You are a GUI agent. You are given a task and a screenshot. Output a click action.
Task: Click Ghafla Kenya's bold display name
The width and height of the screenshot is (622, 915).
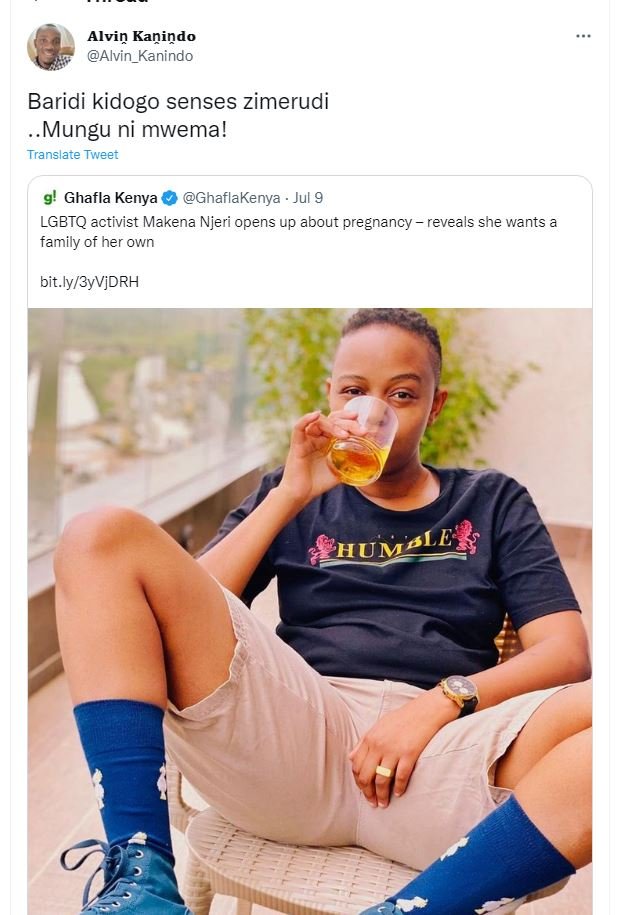[112, 194]
